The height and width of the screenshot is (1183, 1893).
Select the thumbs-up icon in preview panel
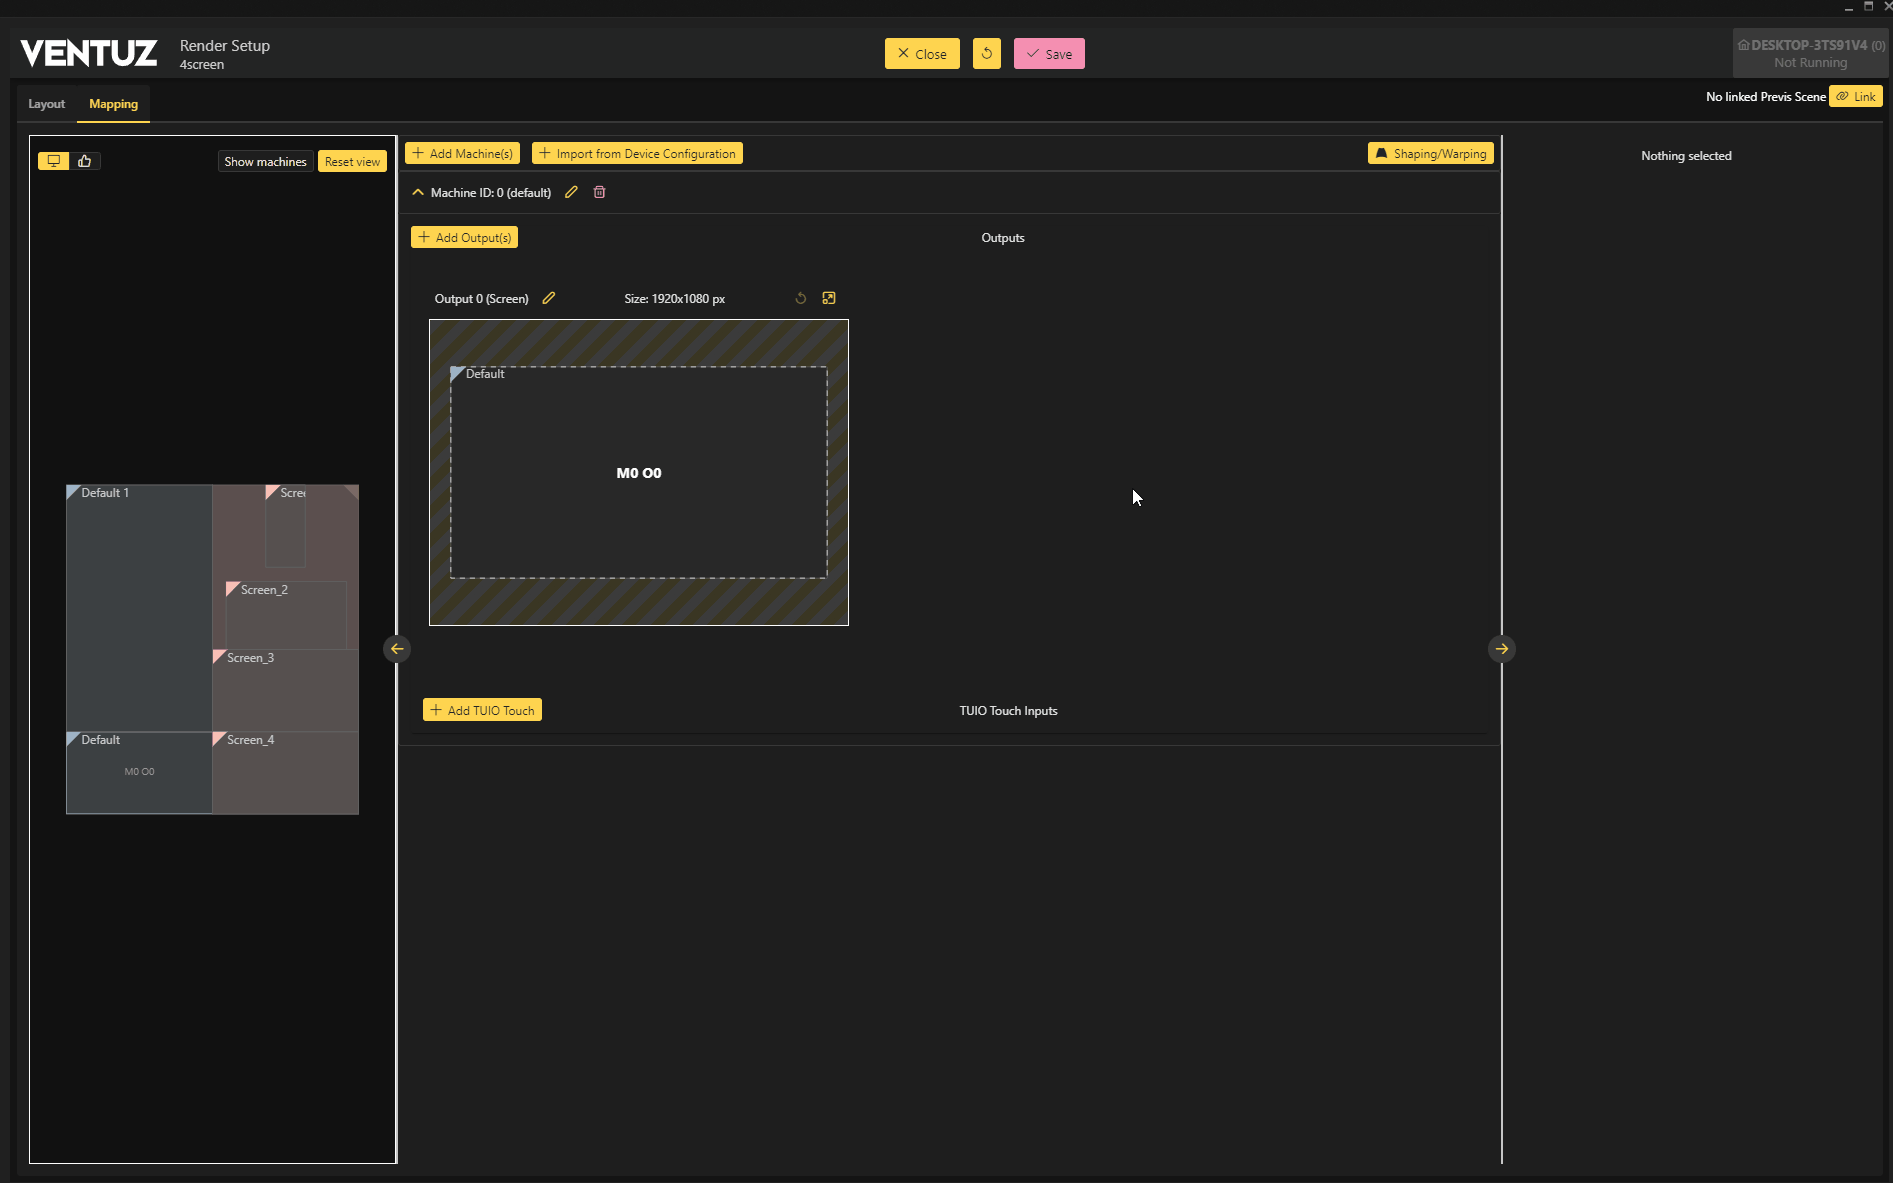[x=85, y=161]
